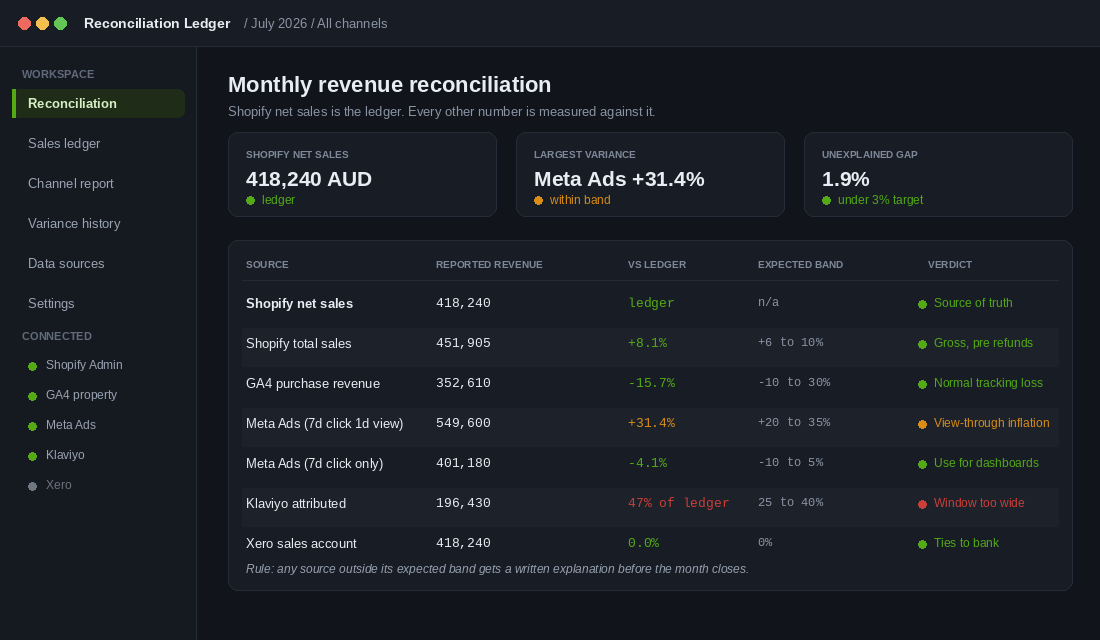Click the '+20 to 35%' expected band
The image size is (1100, 640).
coord(794,422)
